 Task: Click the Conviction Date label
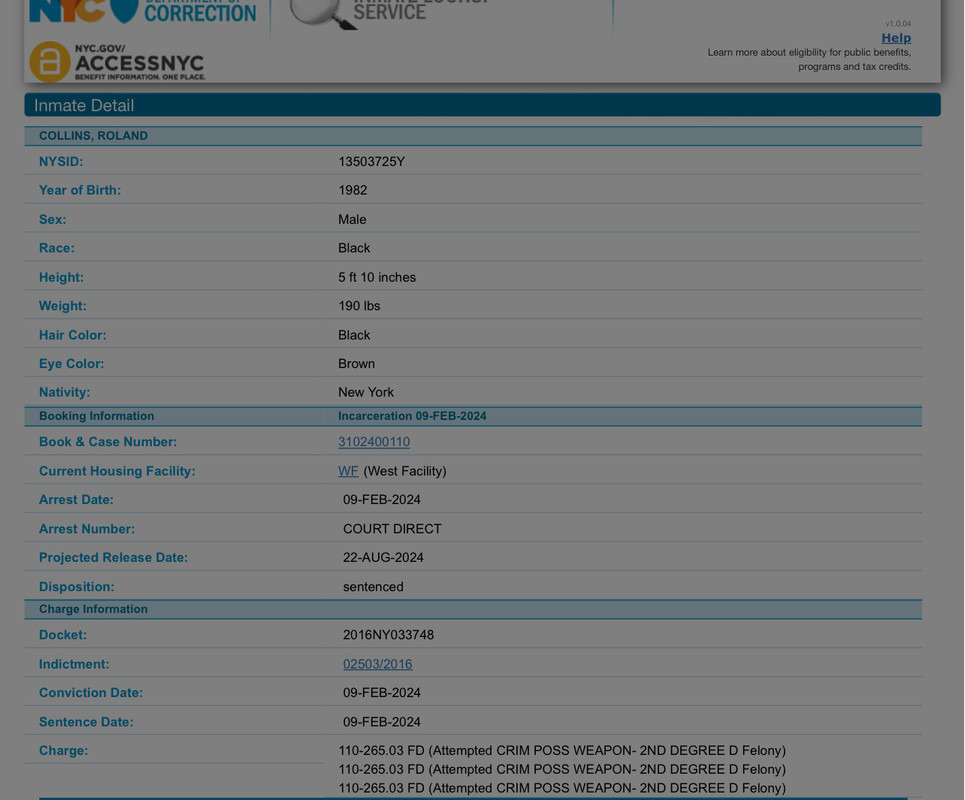coord(91,693)
